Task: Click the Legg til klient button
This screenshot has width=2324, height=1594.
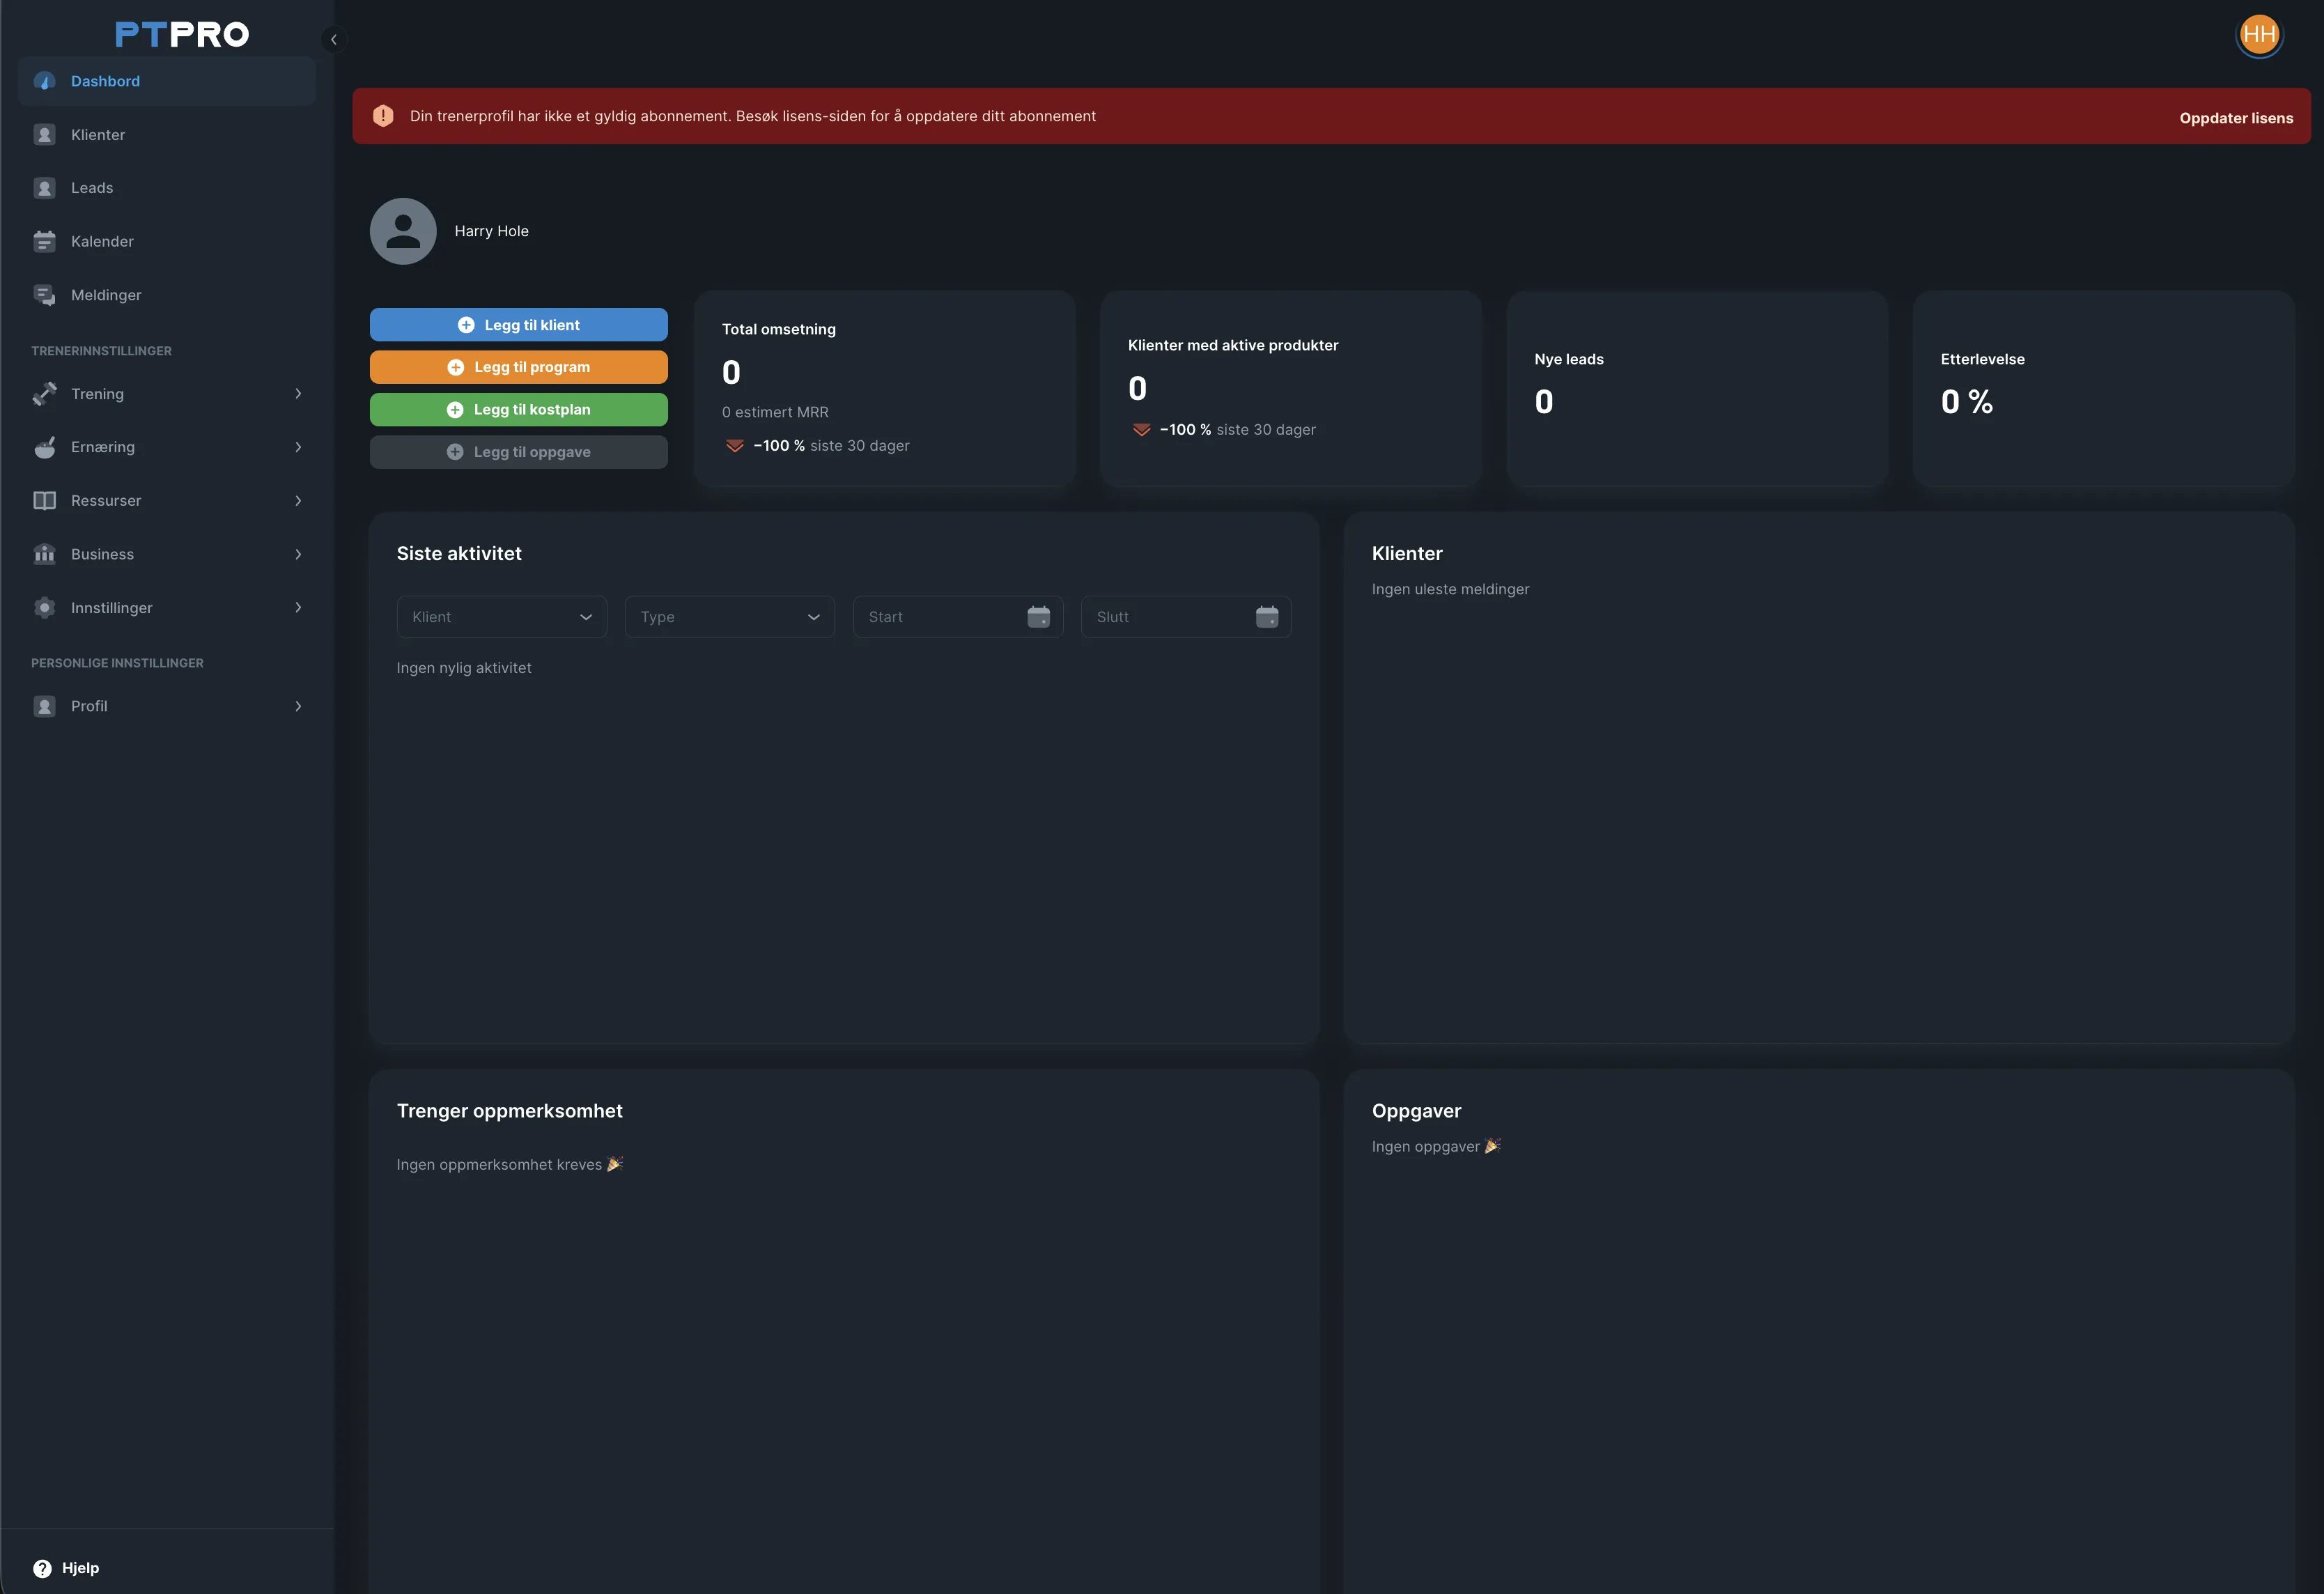Action: point(519,325)
